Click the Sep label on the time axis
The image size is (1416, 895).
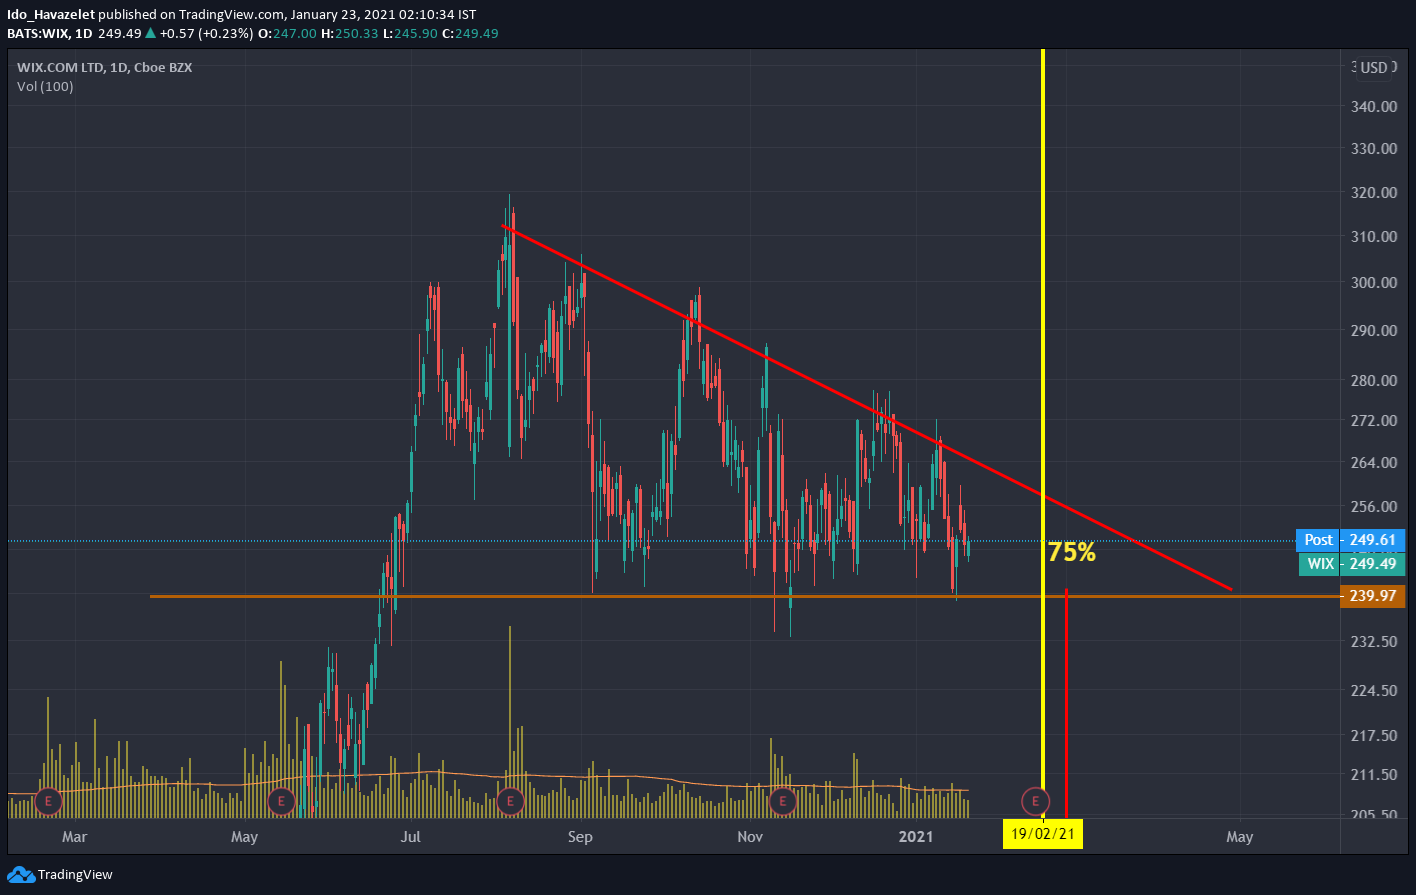click(580, 836)
